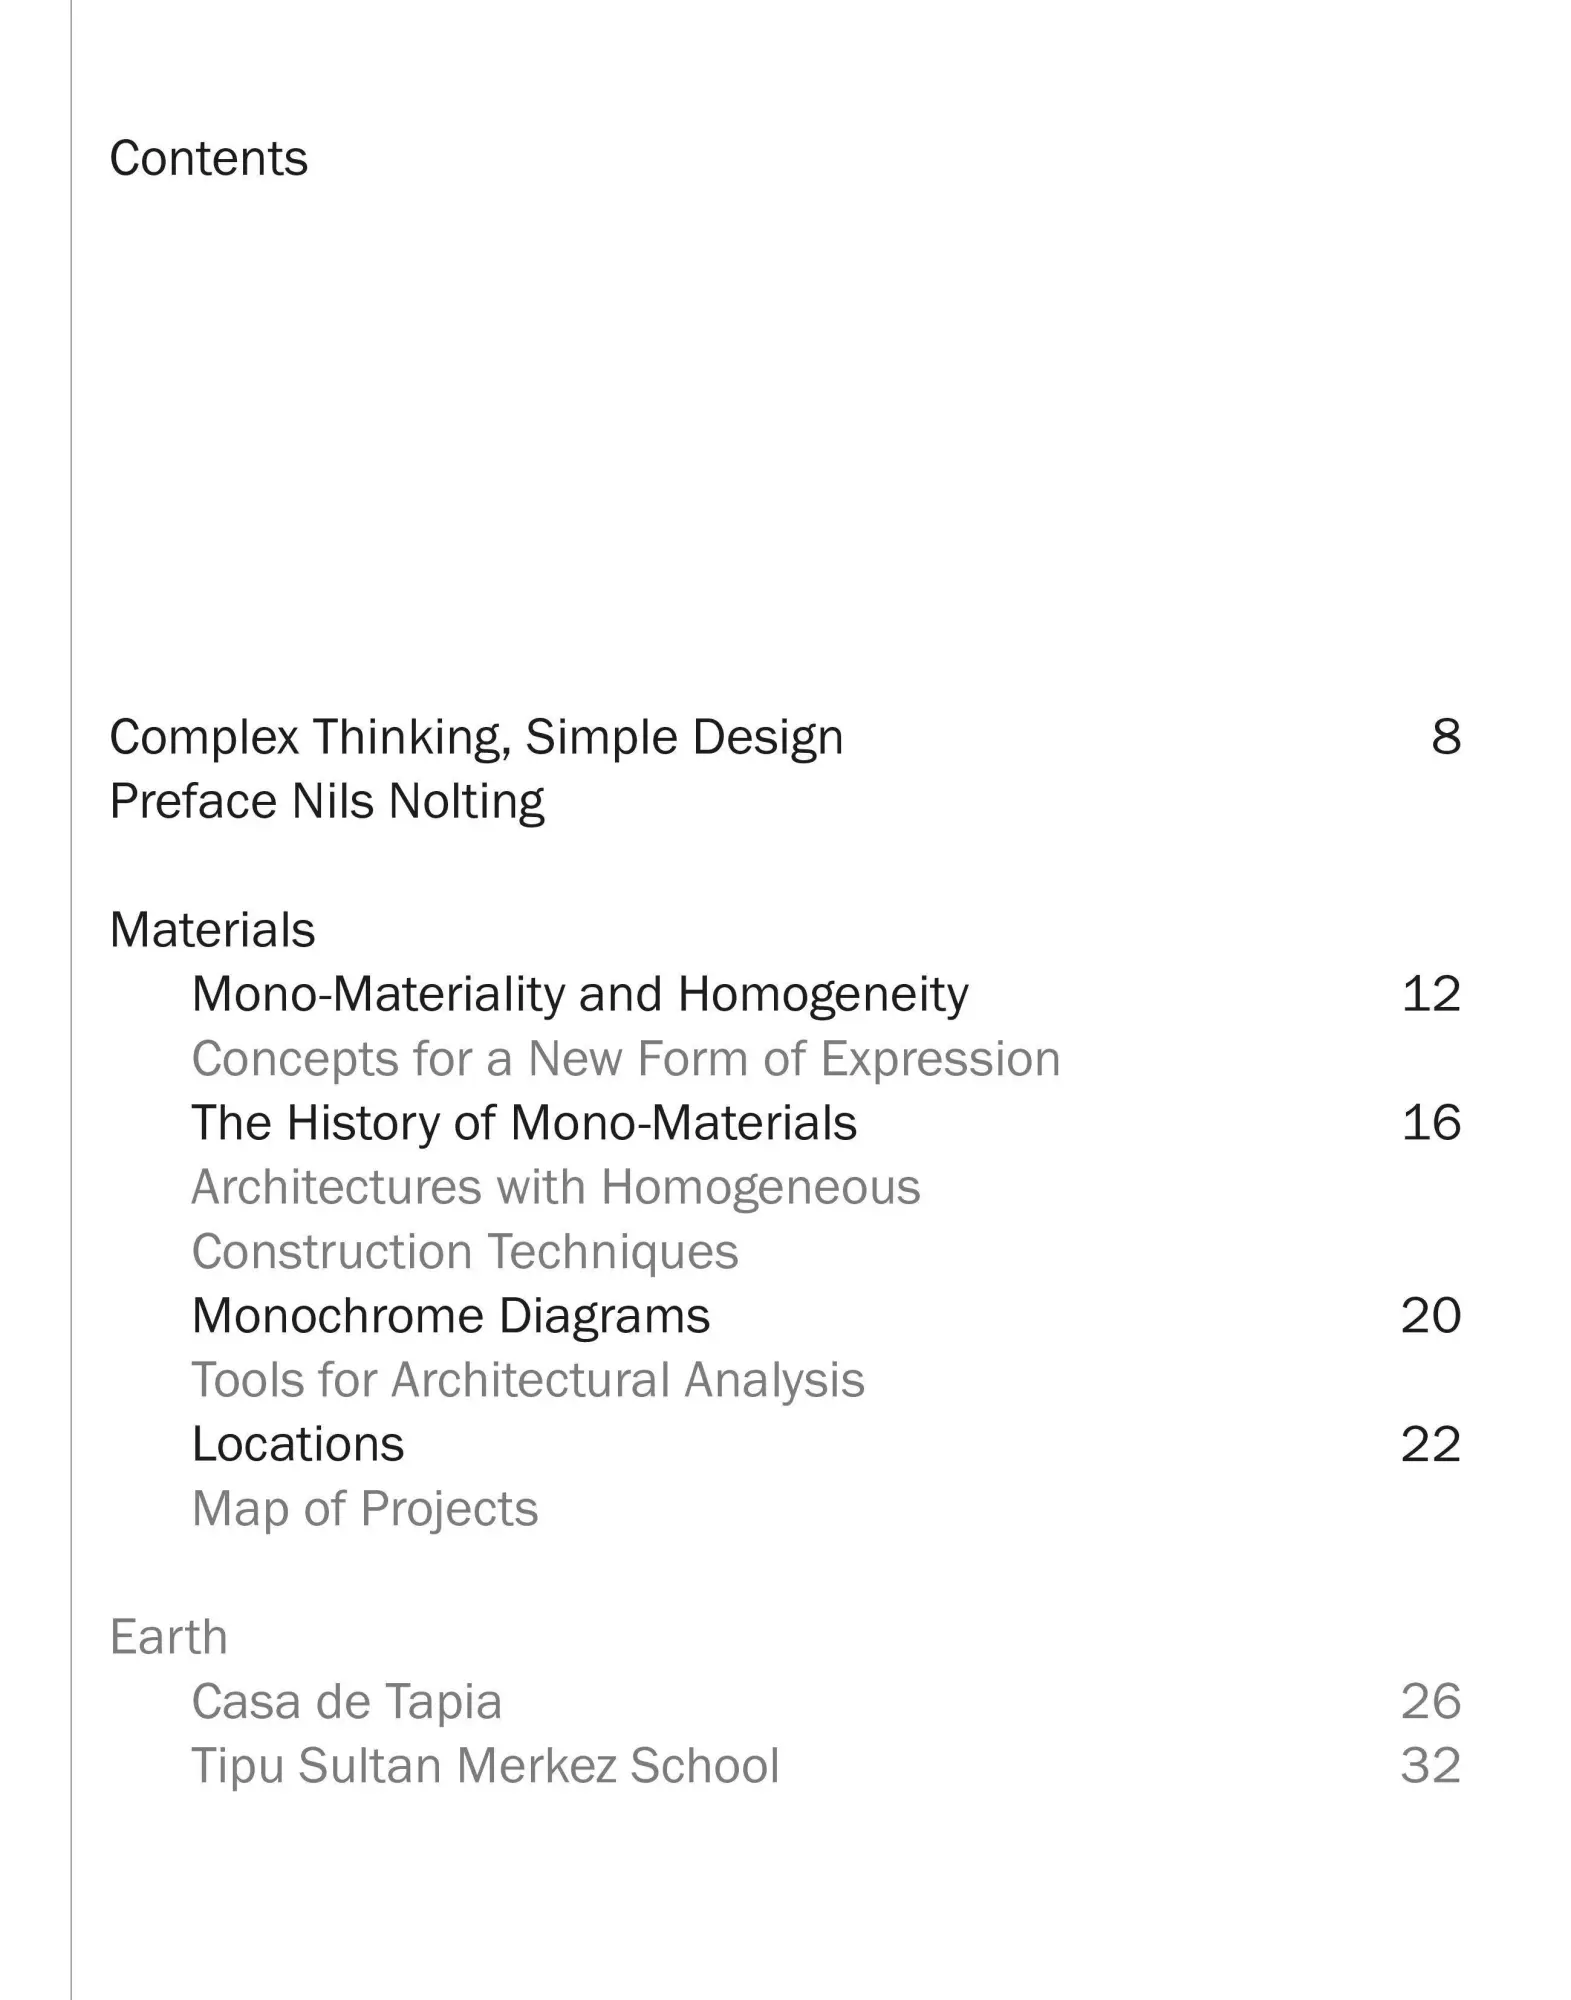Click the Construction Techniques subtitle line

(465, 1252)
